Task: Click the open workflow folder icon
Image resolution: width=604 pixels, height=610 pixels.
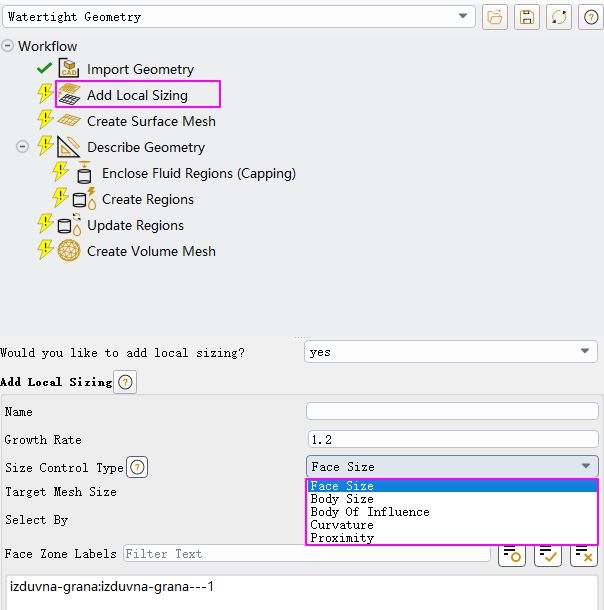Action: (494, 17)
